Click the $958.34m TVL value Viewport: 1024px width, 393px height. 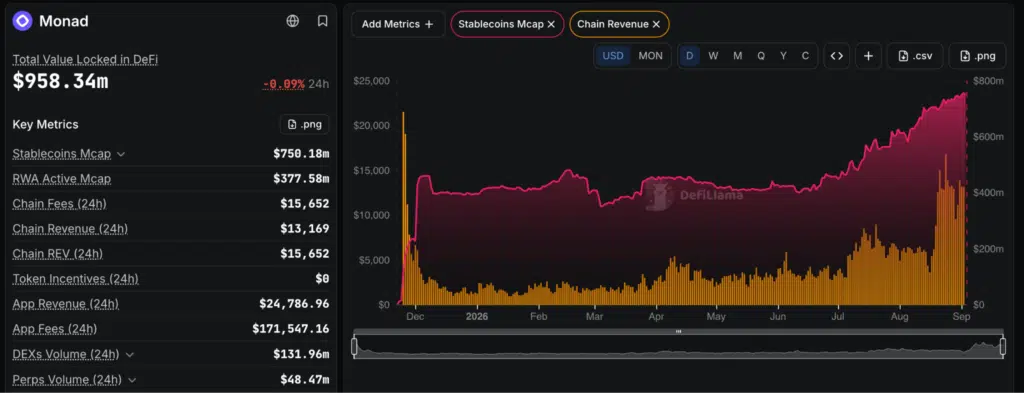click(x=61, y=82)
